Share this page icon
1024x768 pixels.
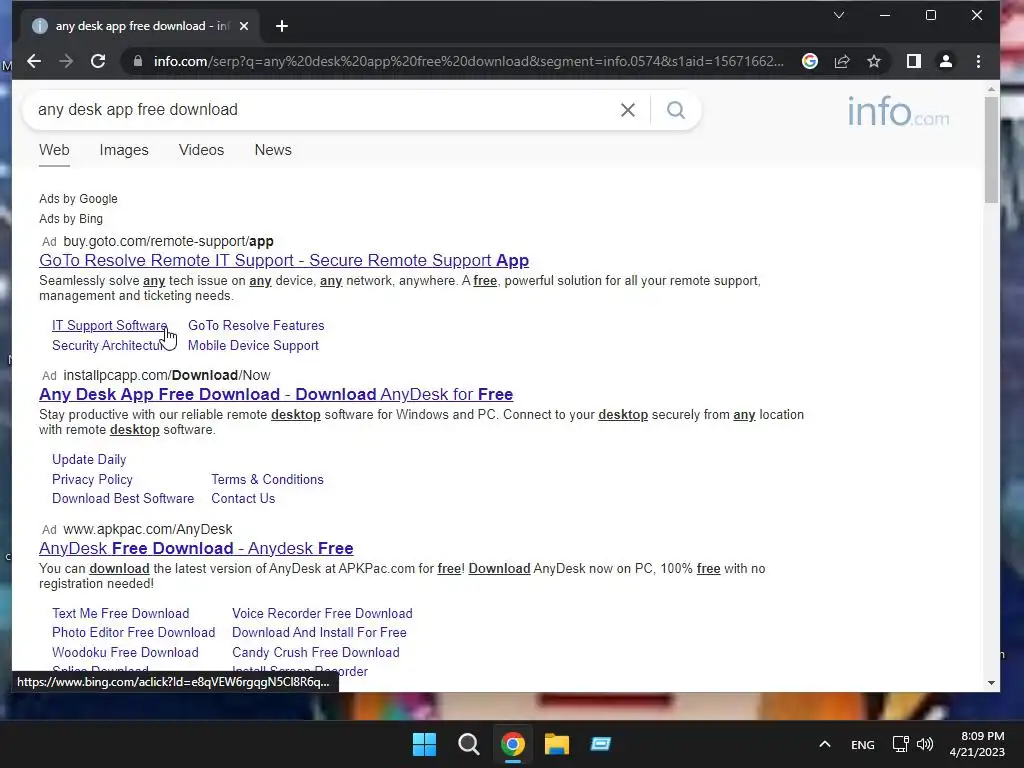[x=842, y=61]
